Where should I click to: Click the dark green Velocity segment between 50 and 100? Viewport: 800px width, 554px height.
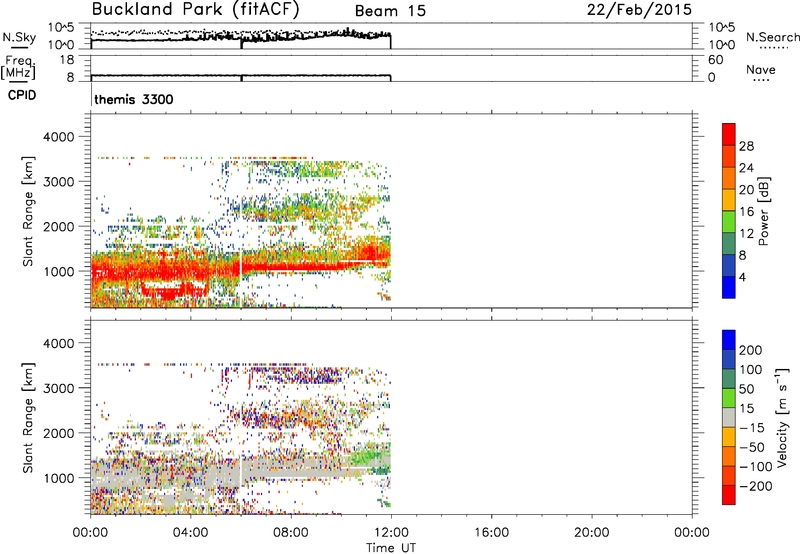pos(729,379)
